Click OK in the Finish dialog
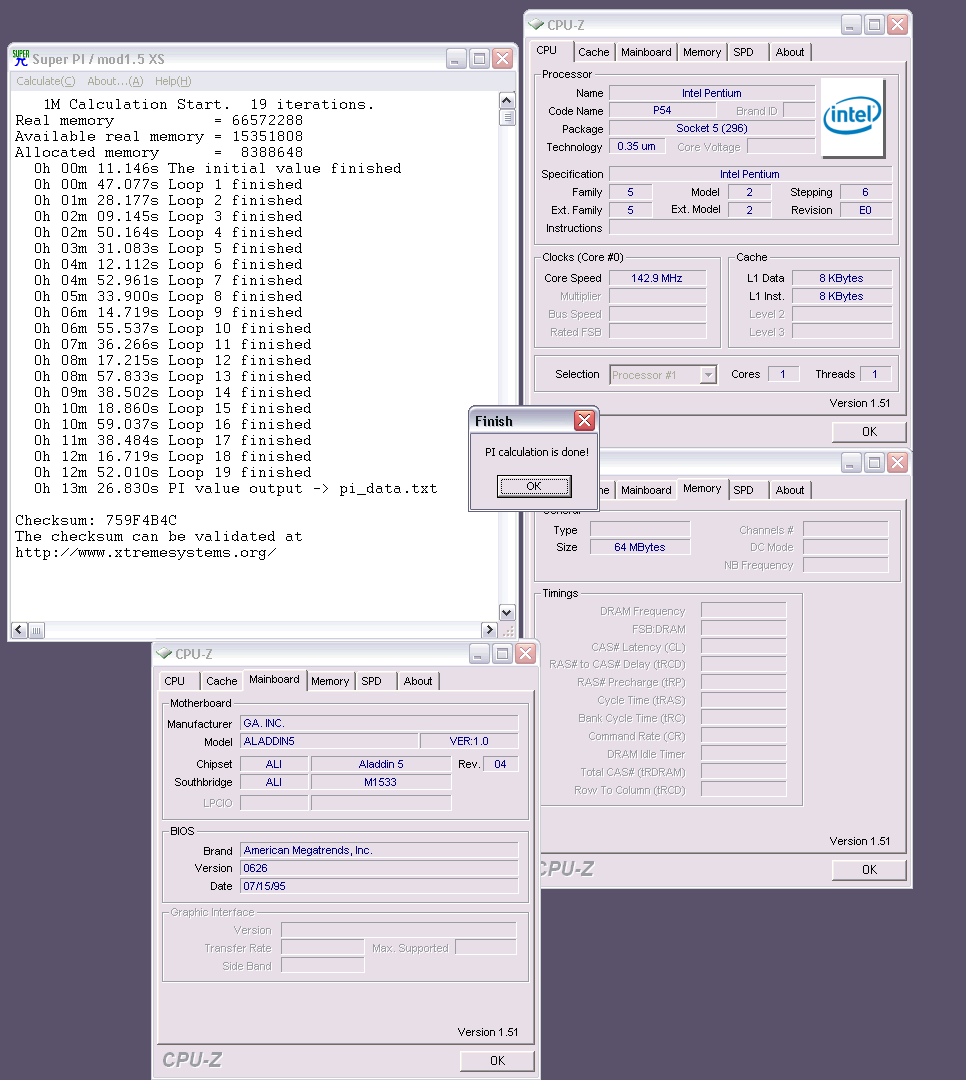The image size is (966, 1080). click(x=534, y=486)
